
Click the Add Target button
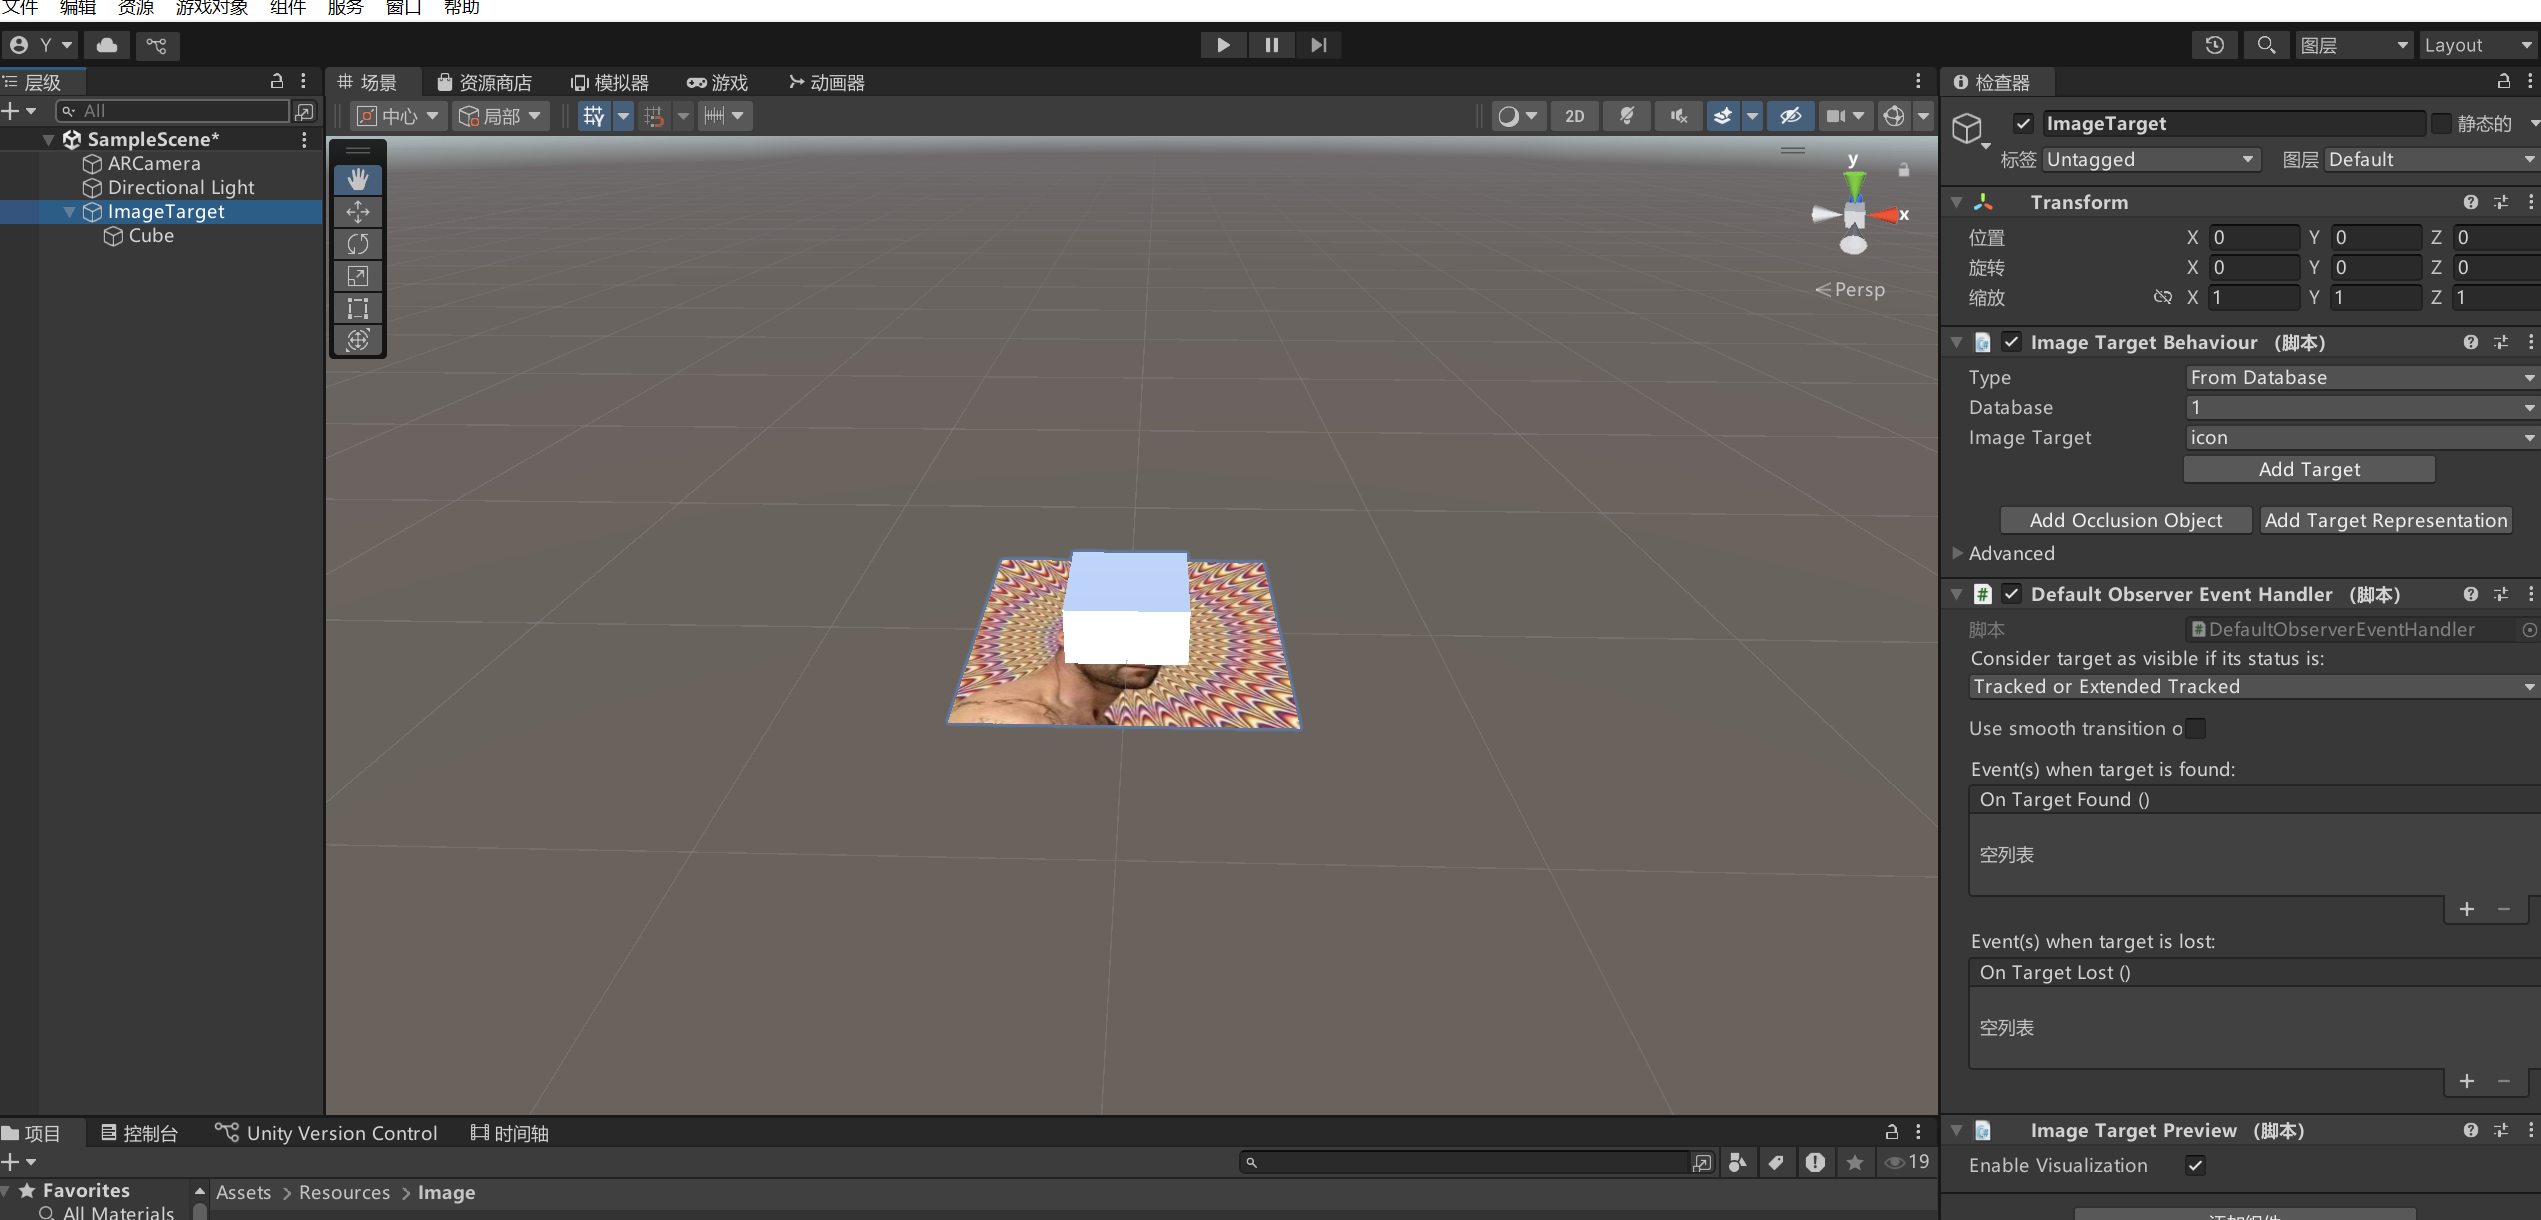2308,469
